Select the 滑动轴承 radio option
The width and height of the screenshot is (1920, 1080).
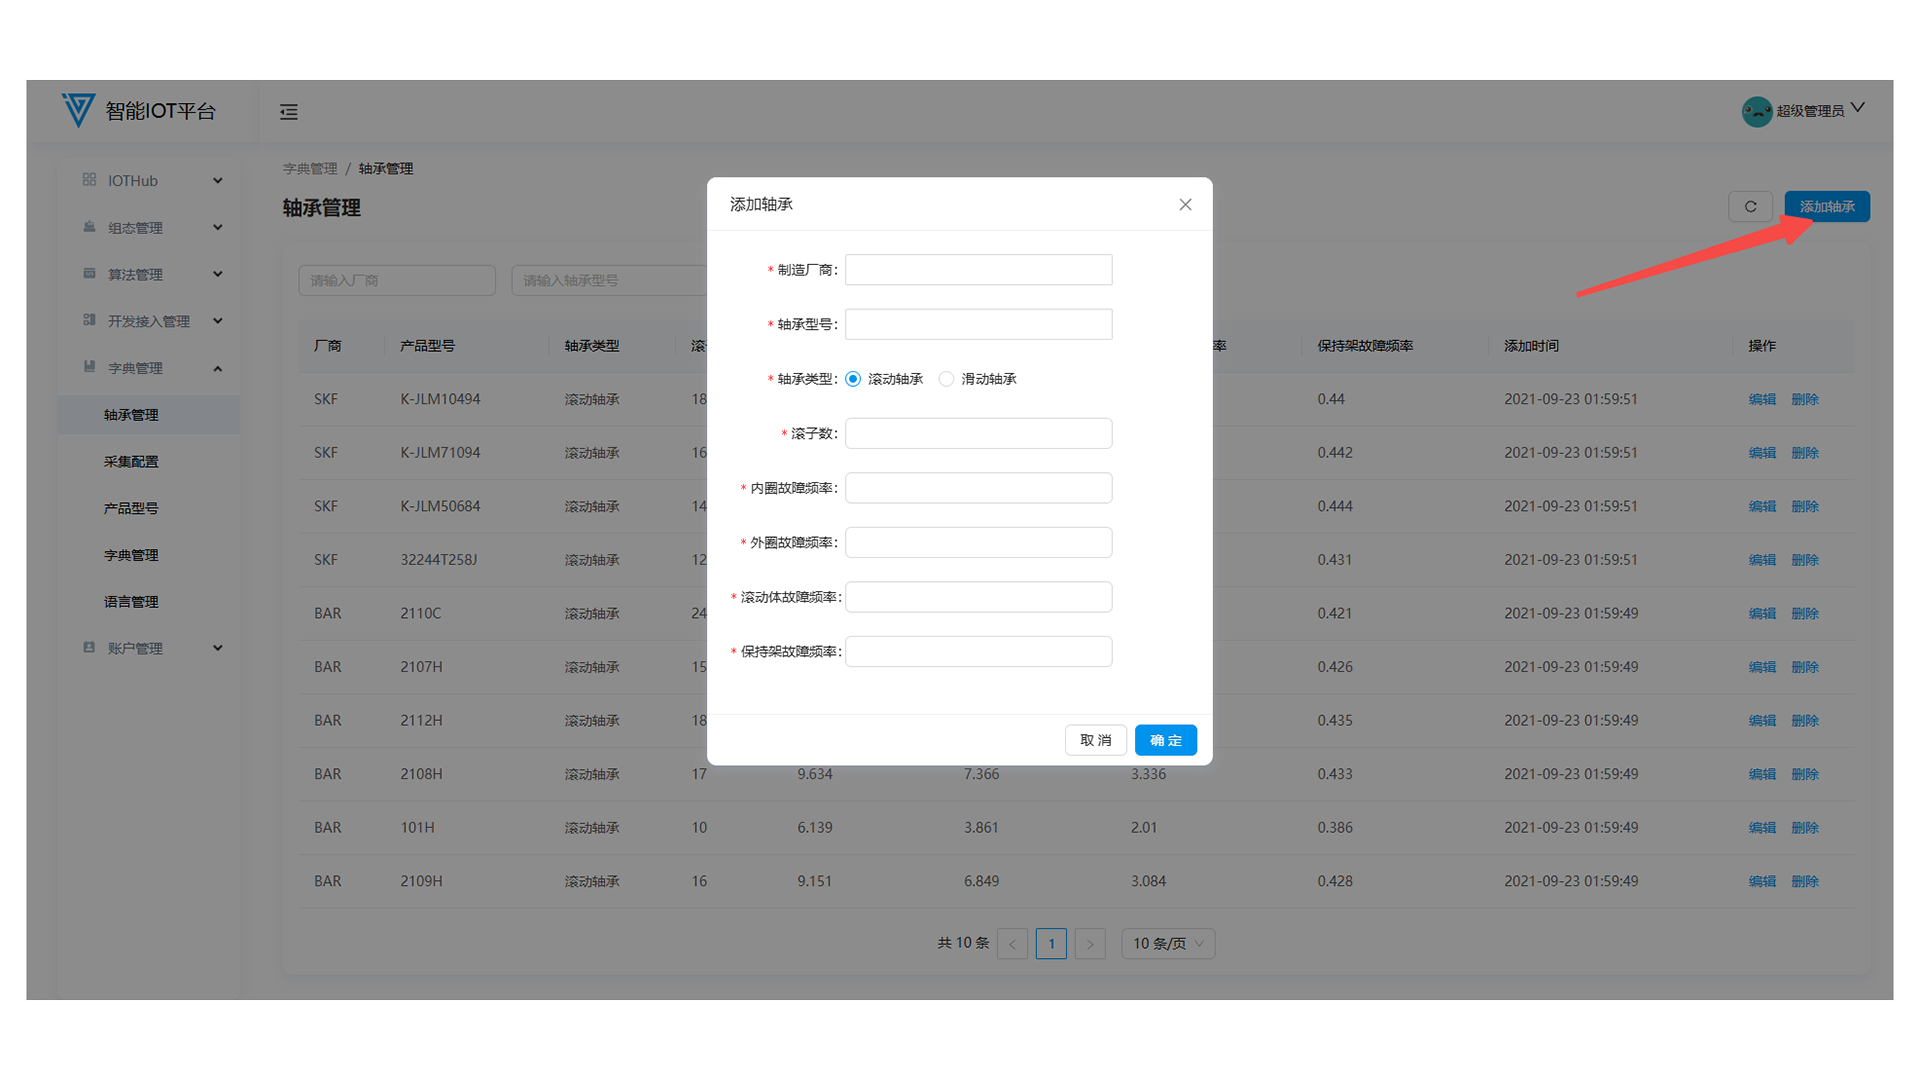tap(946, 379)
